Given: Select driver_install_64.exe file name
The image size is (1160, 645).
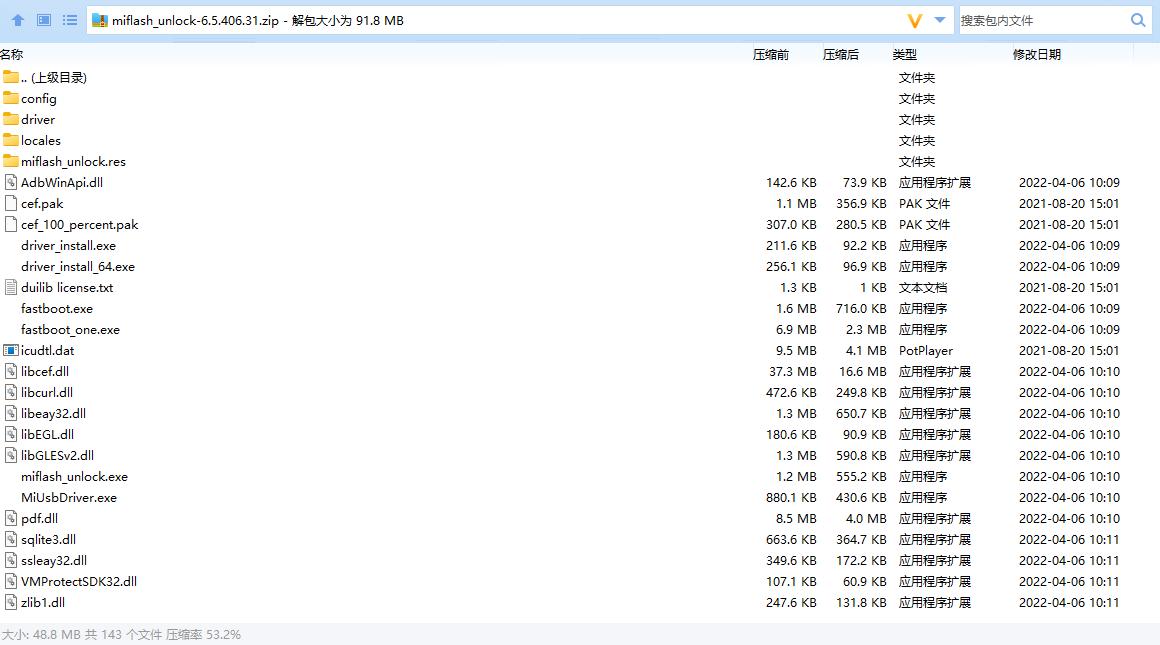Looking at the screenshot, I should [x=78, y=266].
